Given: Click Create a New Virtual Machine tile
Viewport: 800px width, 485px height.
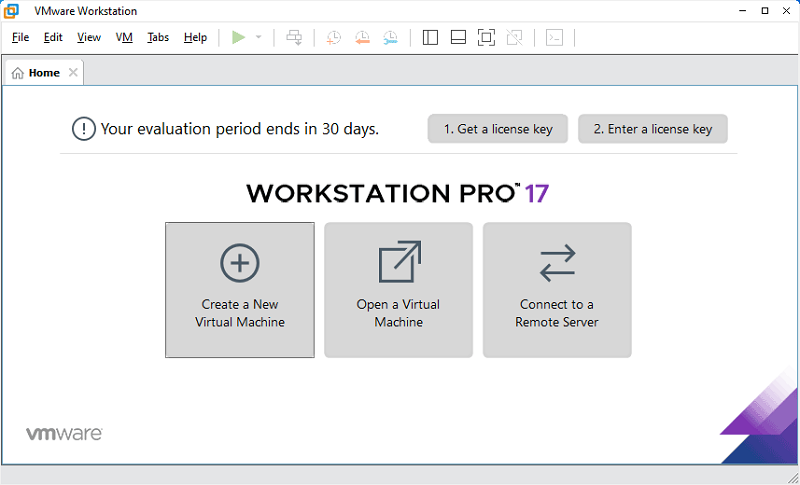Looking at the screenshot, I should (240, 290).
